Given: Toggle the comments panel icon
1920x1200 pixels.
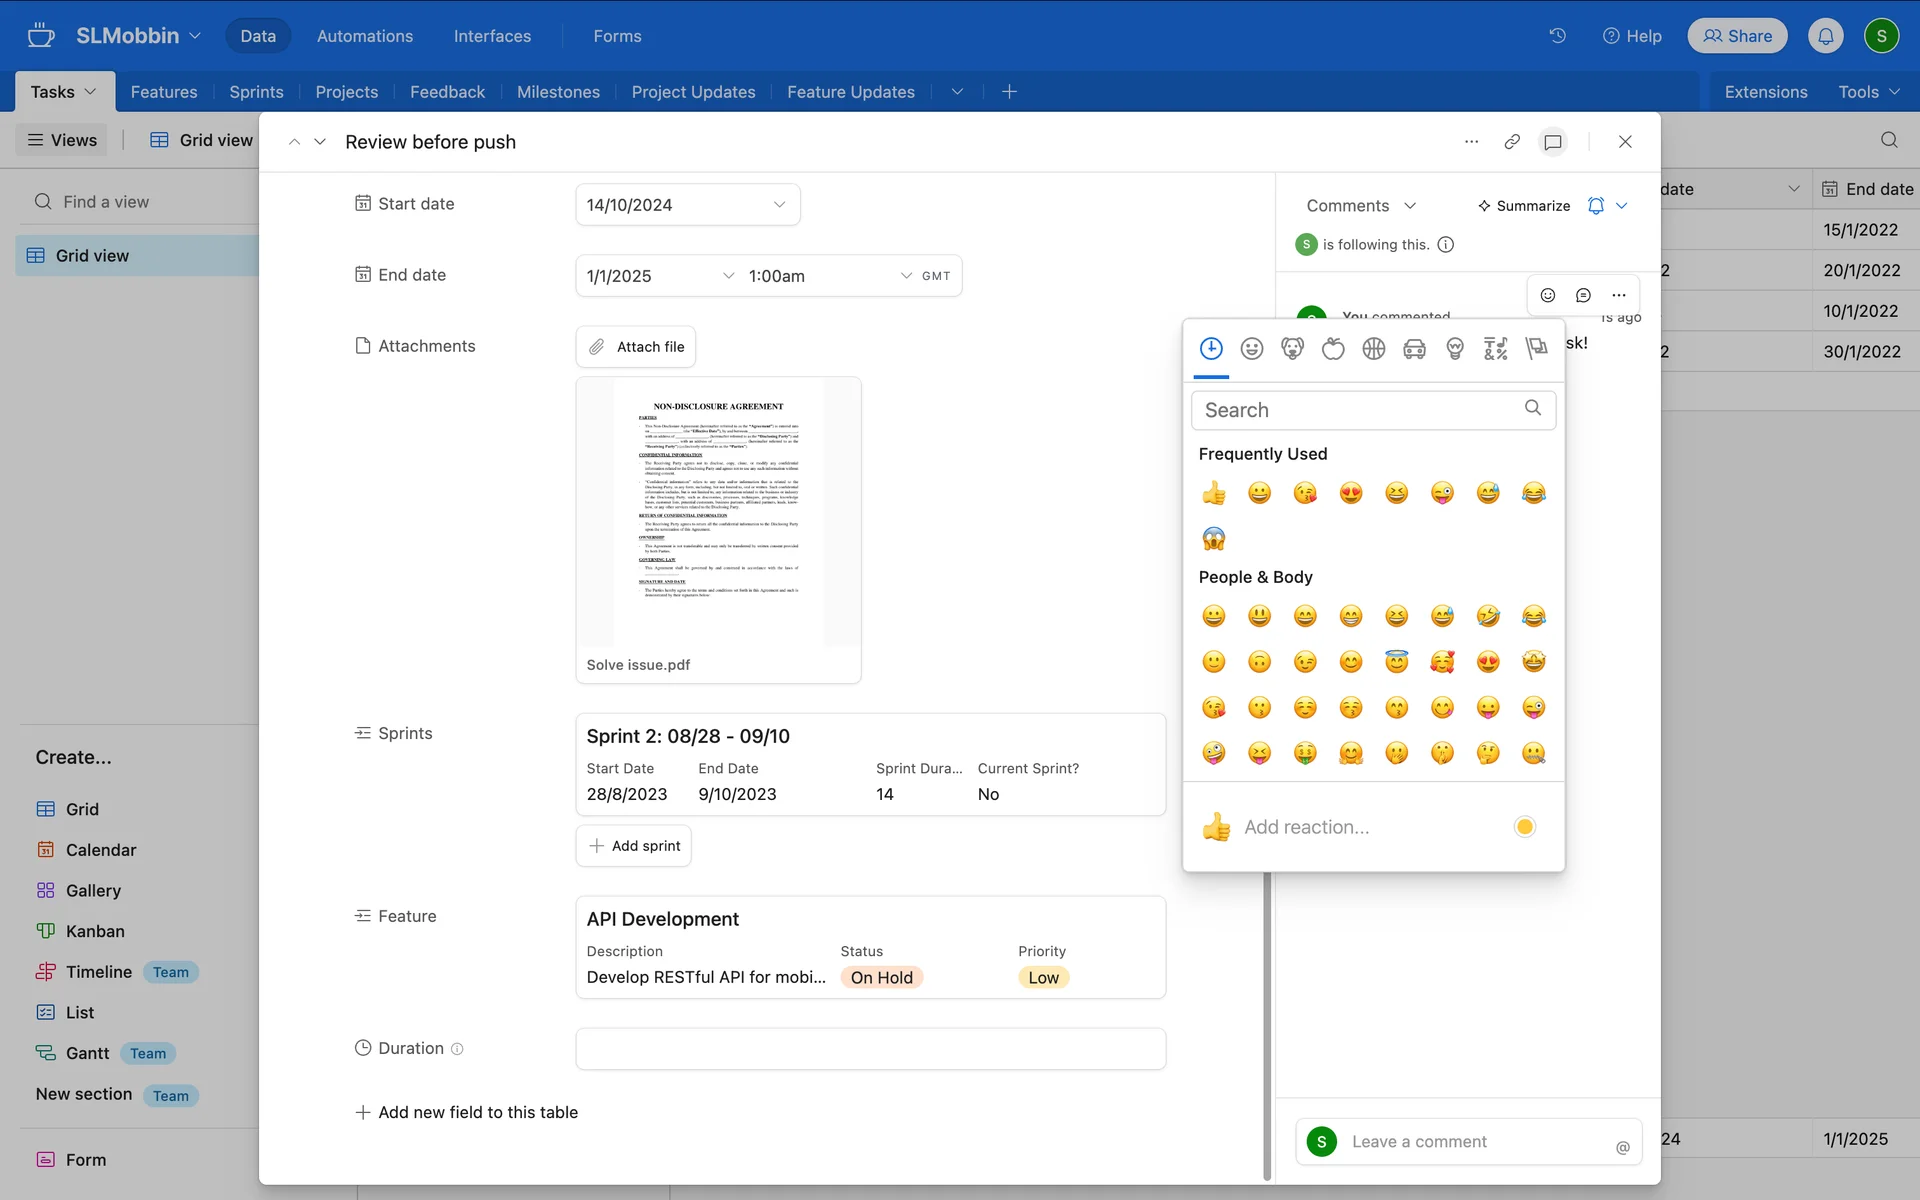Looking at the screenshot, I should click(x=1552, y=142).
